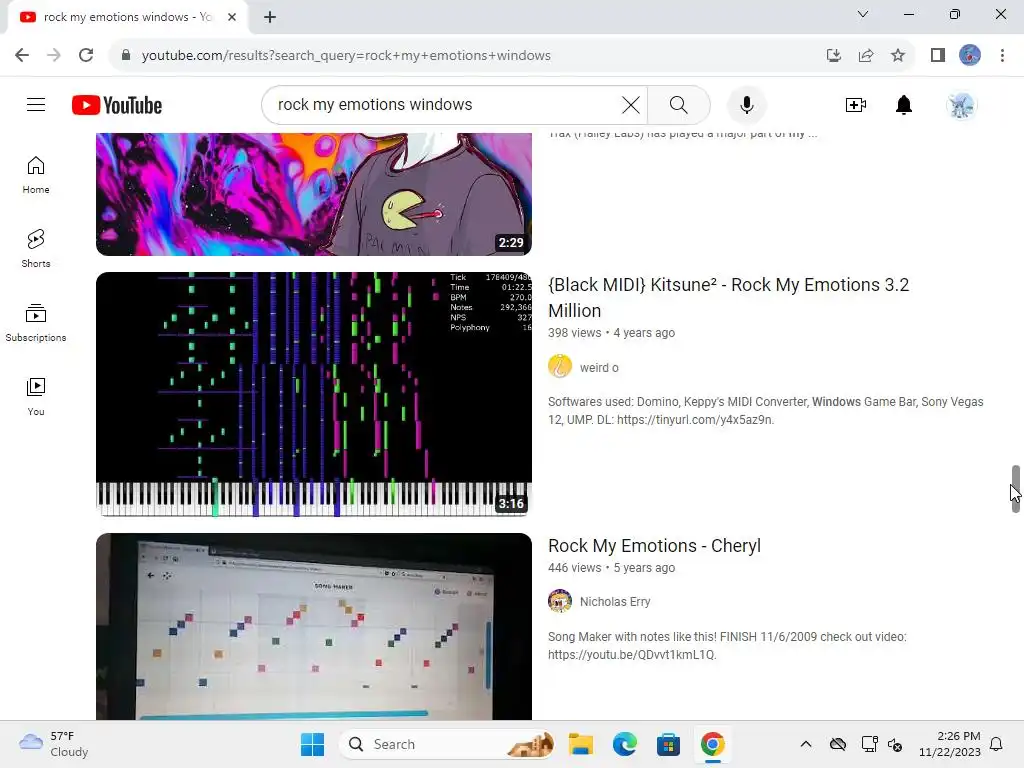Go to the YouTube logo homepage

[x=117, y=105]
